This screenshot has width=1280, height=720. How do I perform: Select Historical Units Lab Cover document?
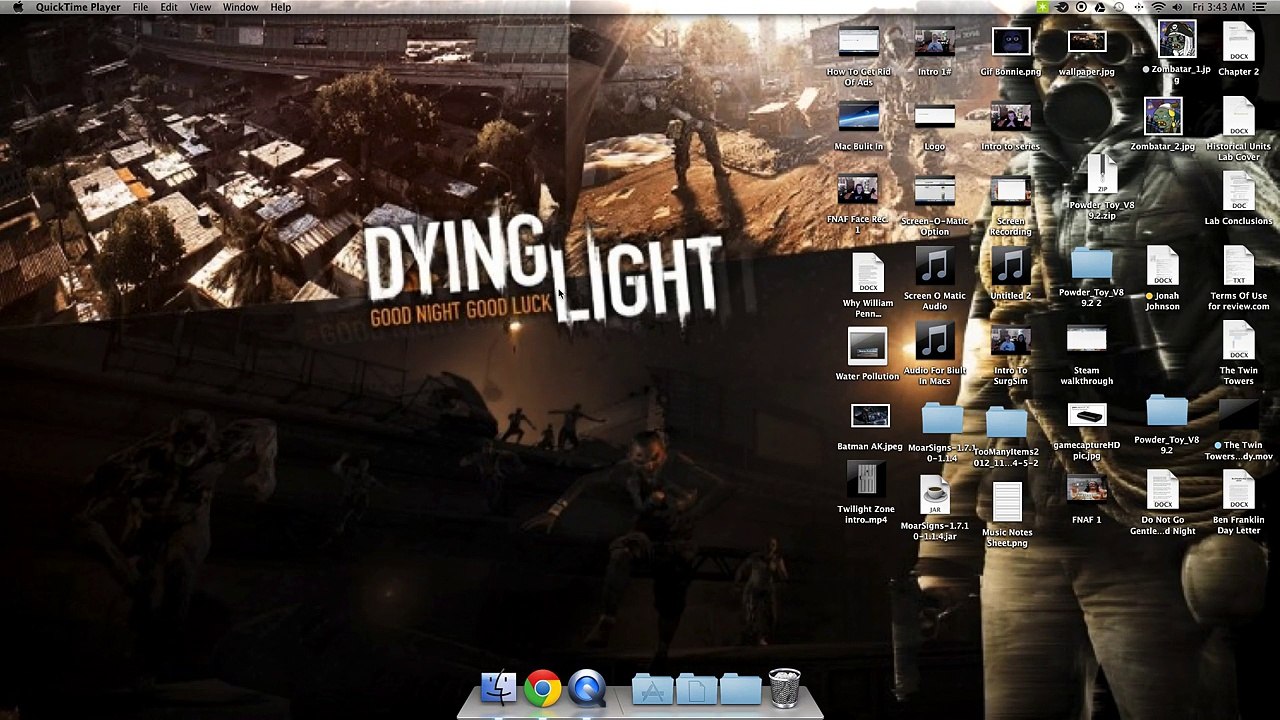(1238, 117)
